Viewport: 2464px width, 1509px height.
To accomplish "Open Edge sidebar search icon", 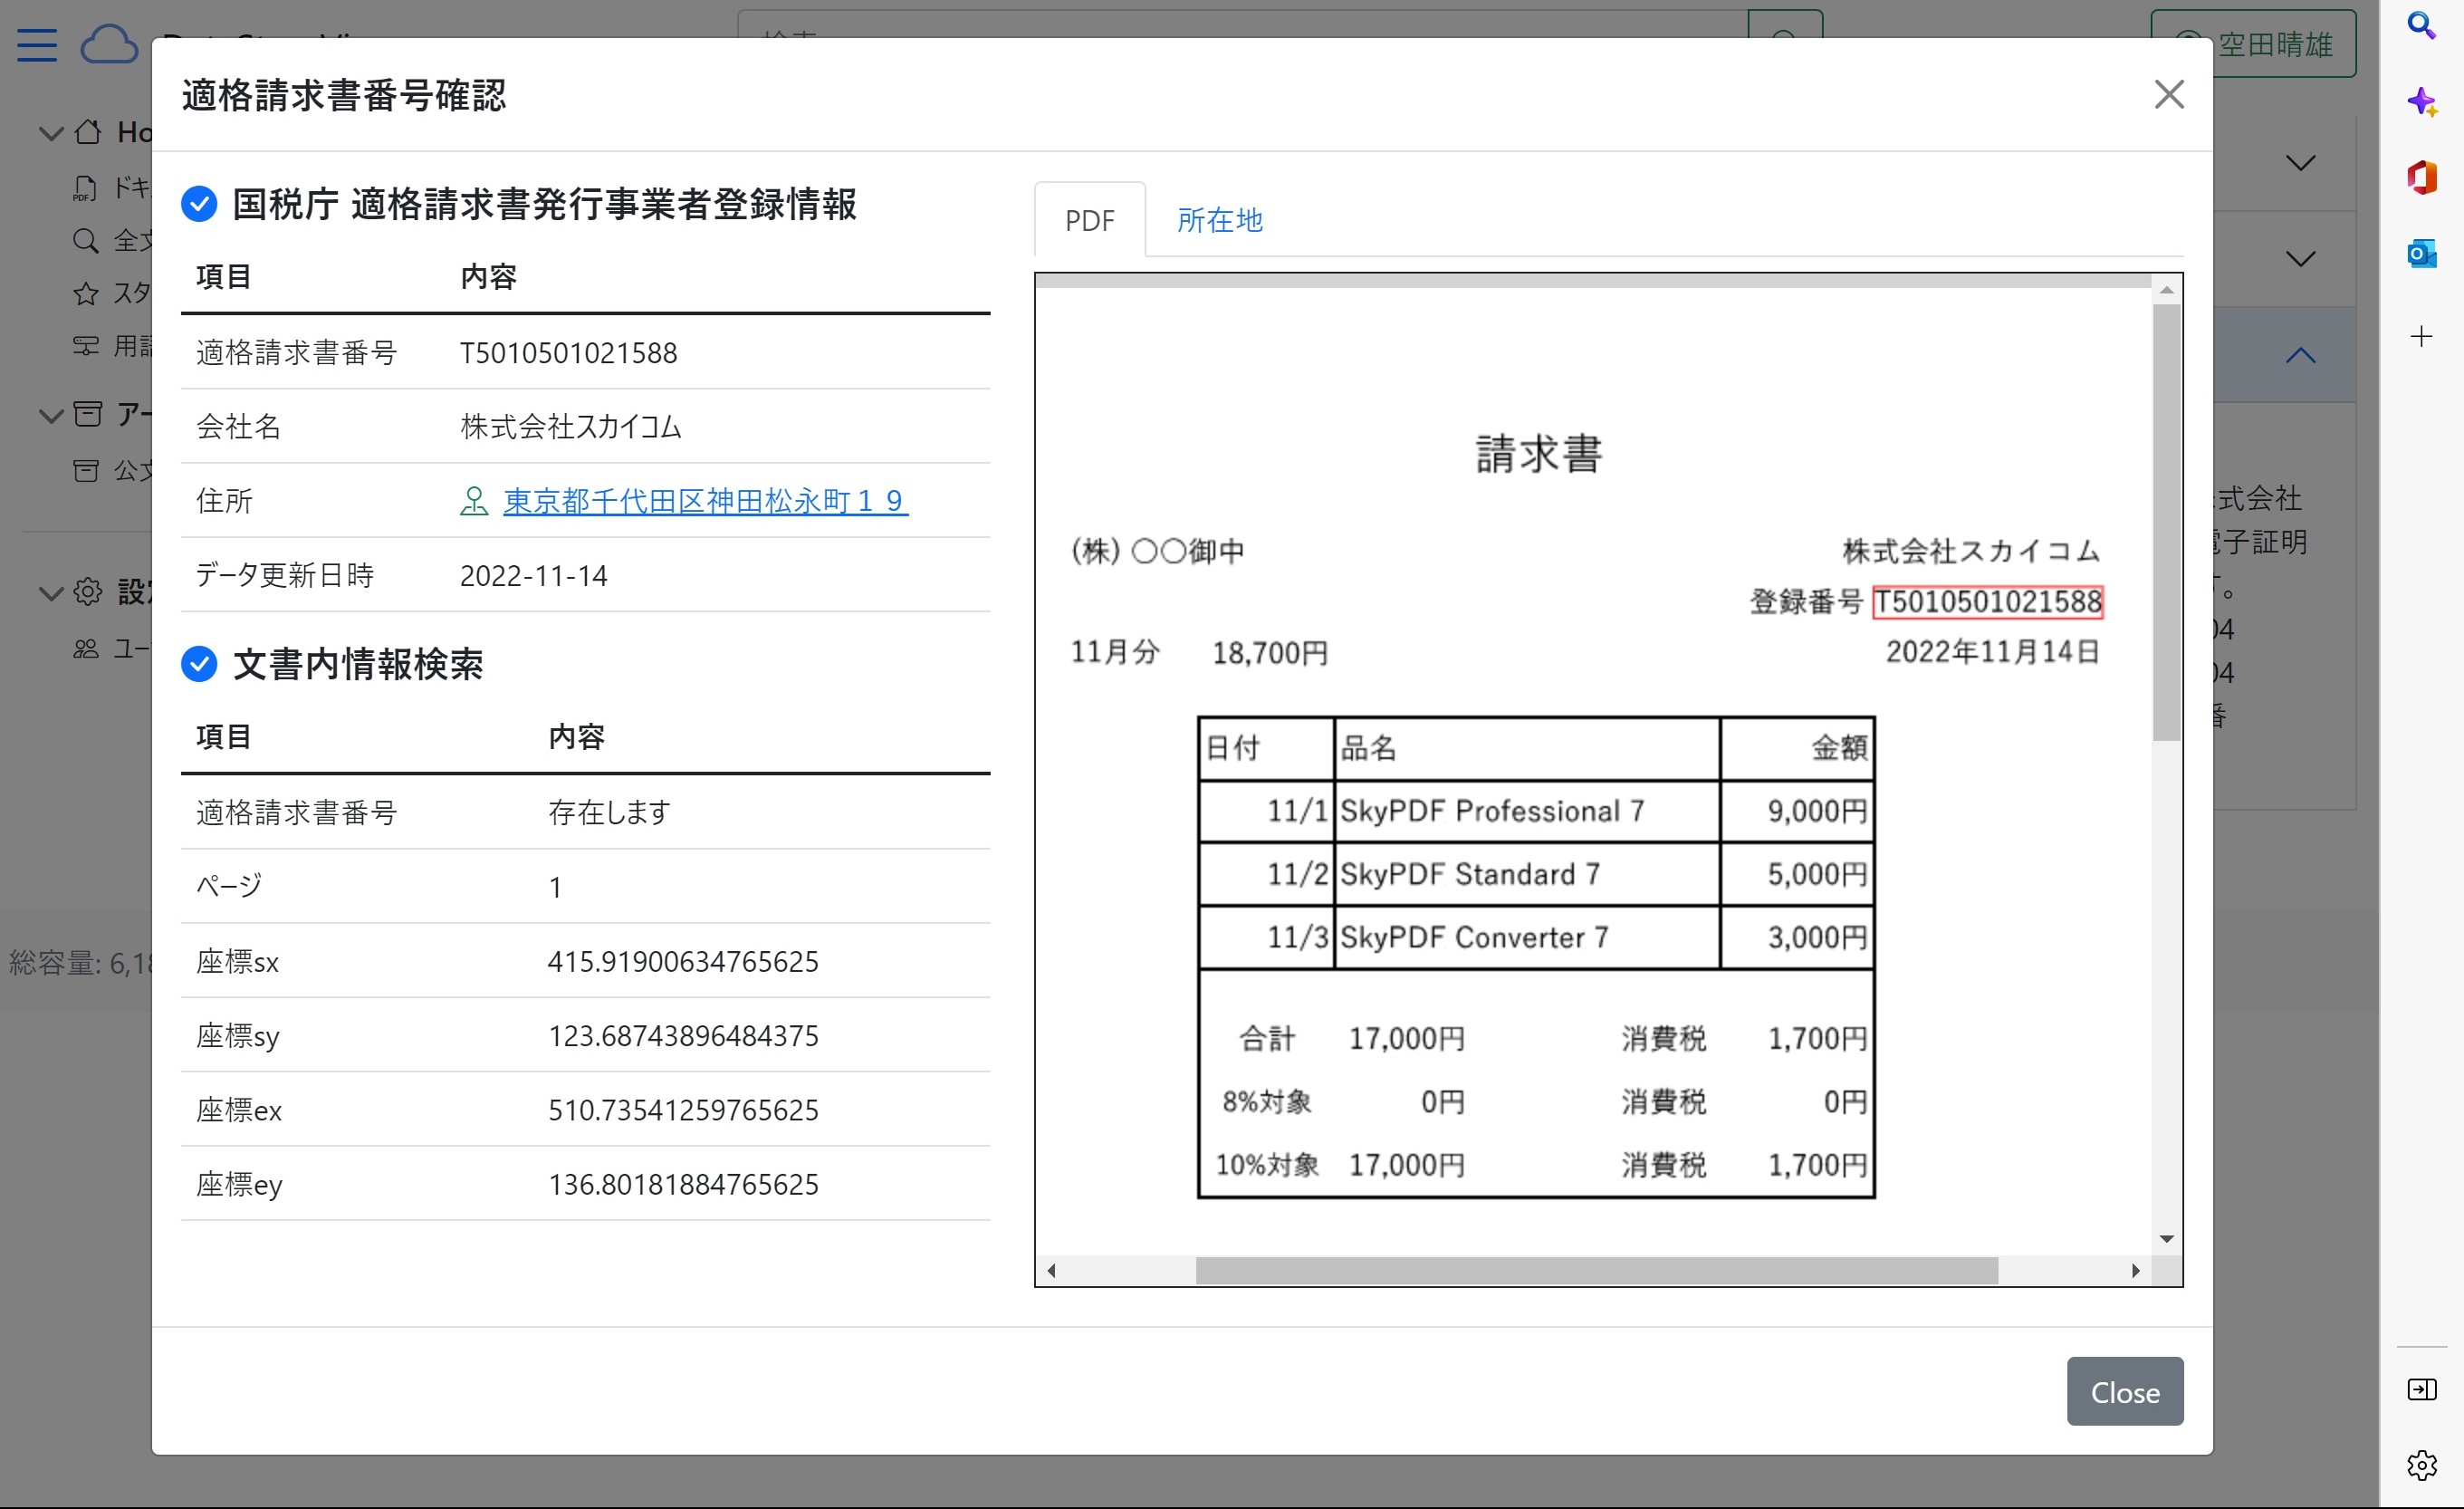I will click(2421, 26).
